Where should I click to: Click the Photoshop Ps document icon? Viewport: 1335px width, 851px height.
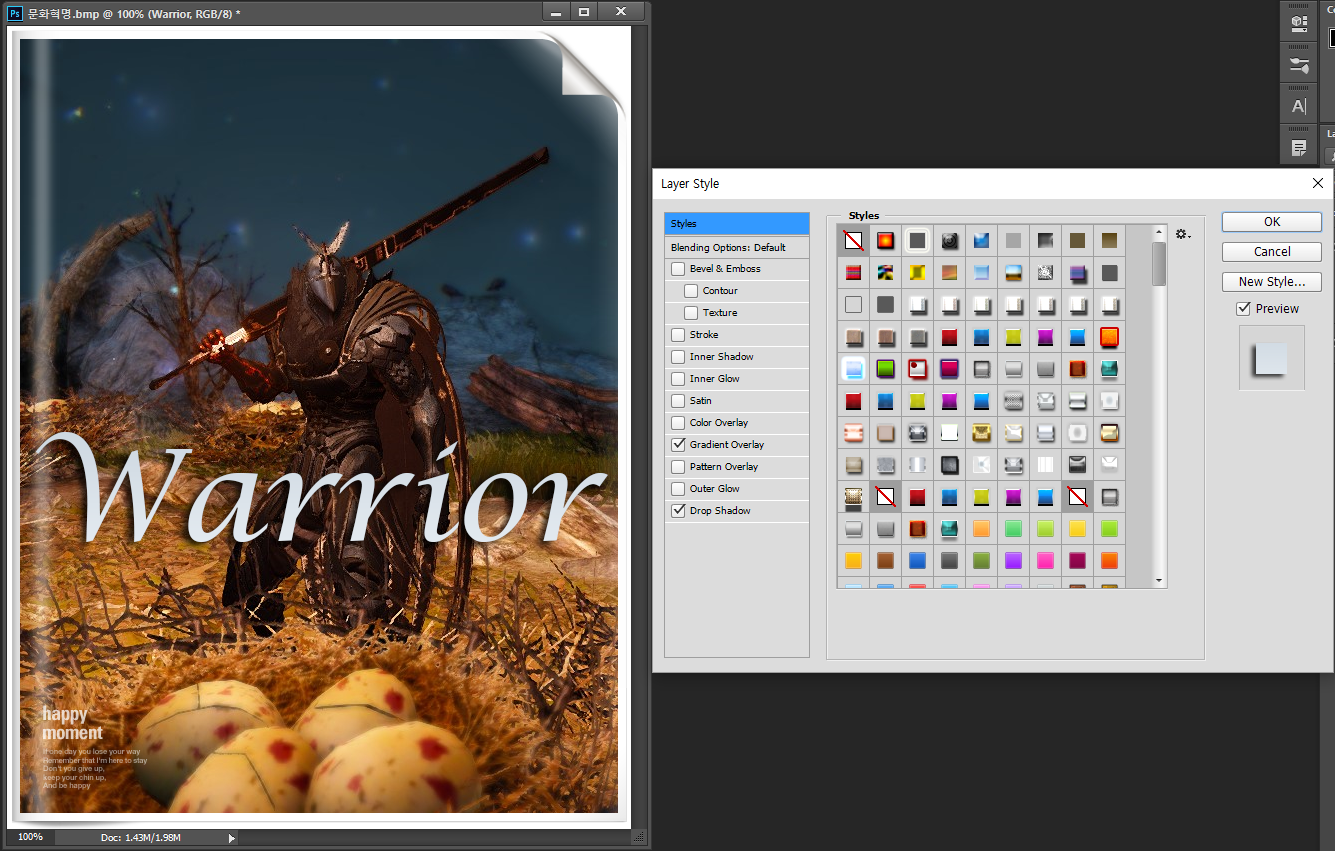(x=15, y=13)
